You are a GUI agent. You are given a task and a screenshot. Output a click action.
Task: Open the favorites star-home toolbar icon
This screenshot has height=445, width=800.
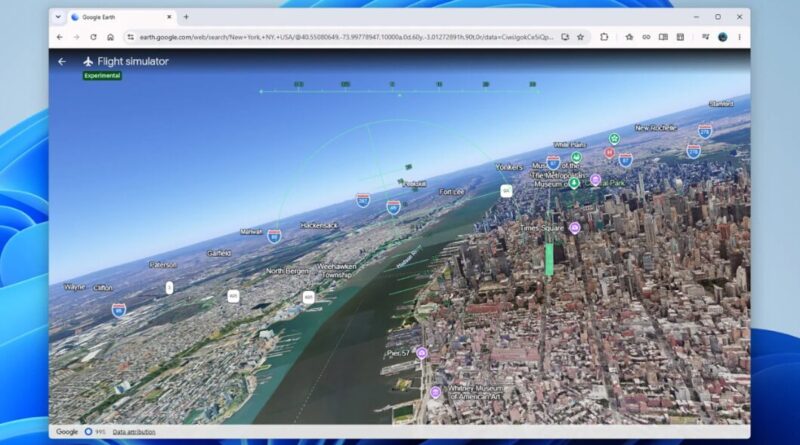tap(629, 37)
